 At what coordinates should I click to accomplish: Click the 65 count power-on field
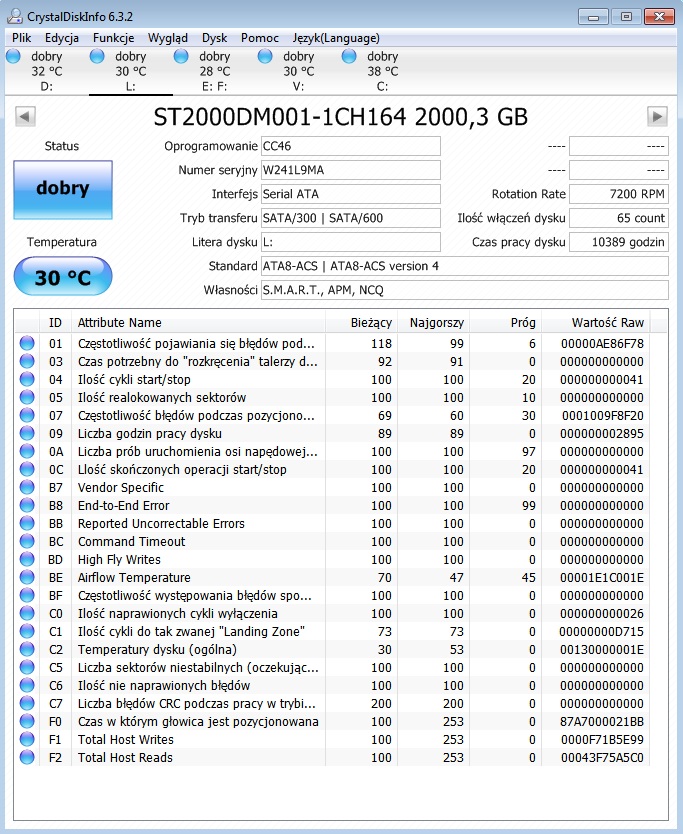619,218
